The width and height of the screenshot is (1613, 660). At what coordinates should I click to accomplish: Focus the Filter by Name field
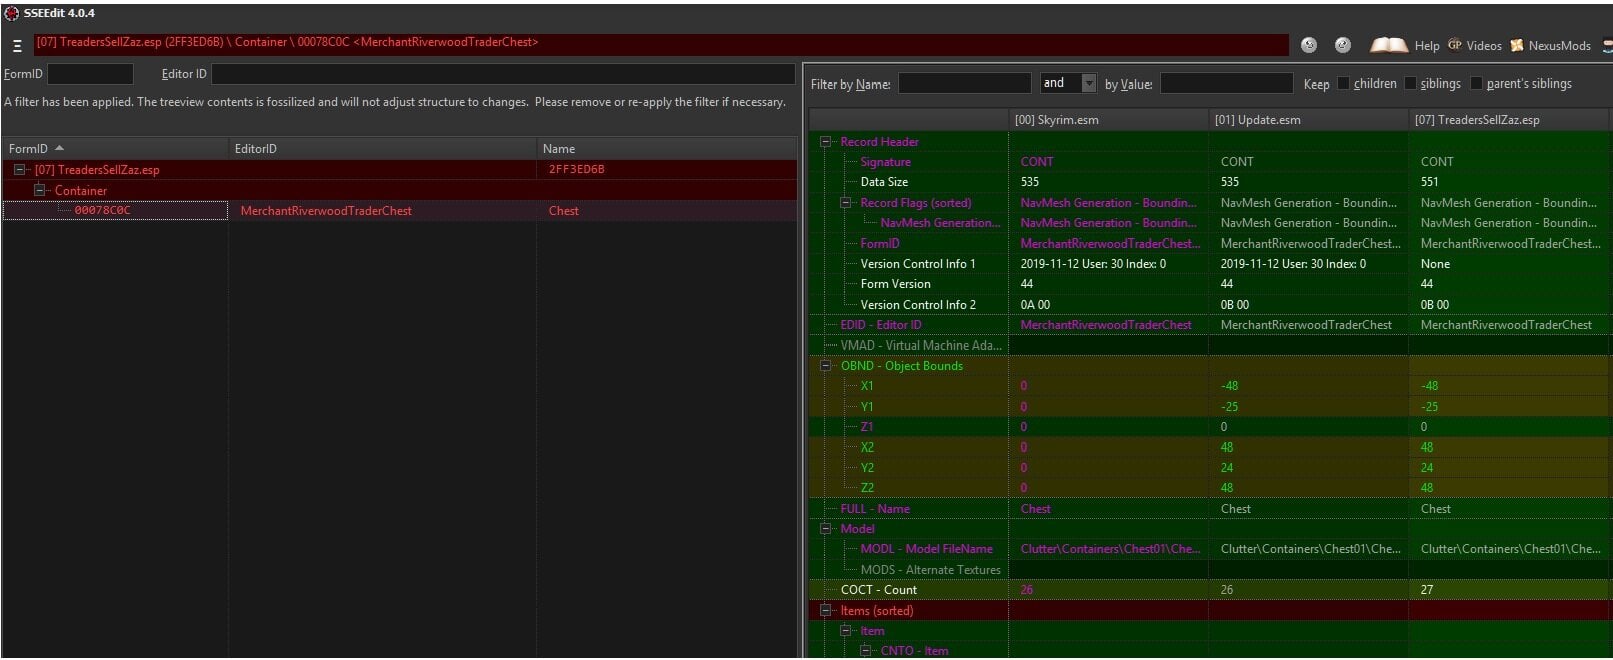tap(964, 84)
